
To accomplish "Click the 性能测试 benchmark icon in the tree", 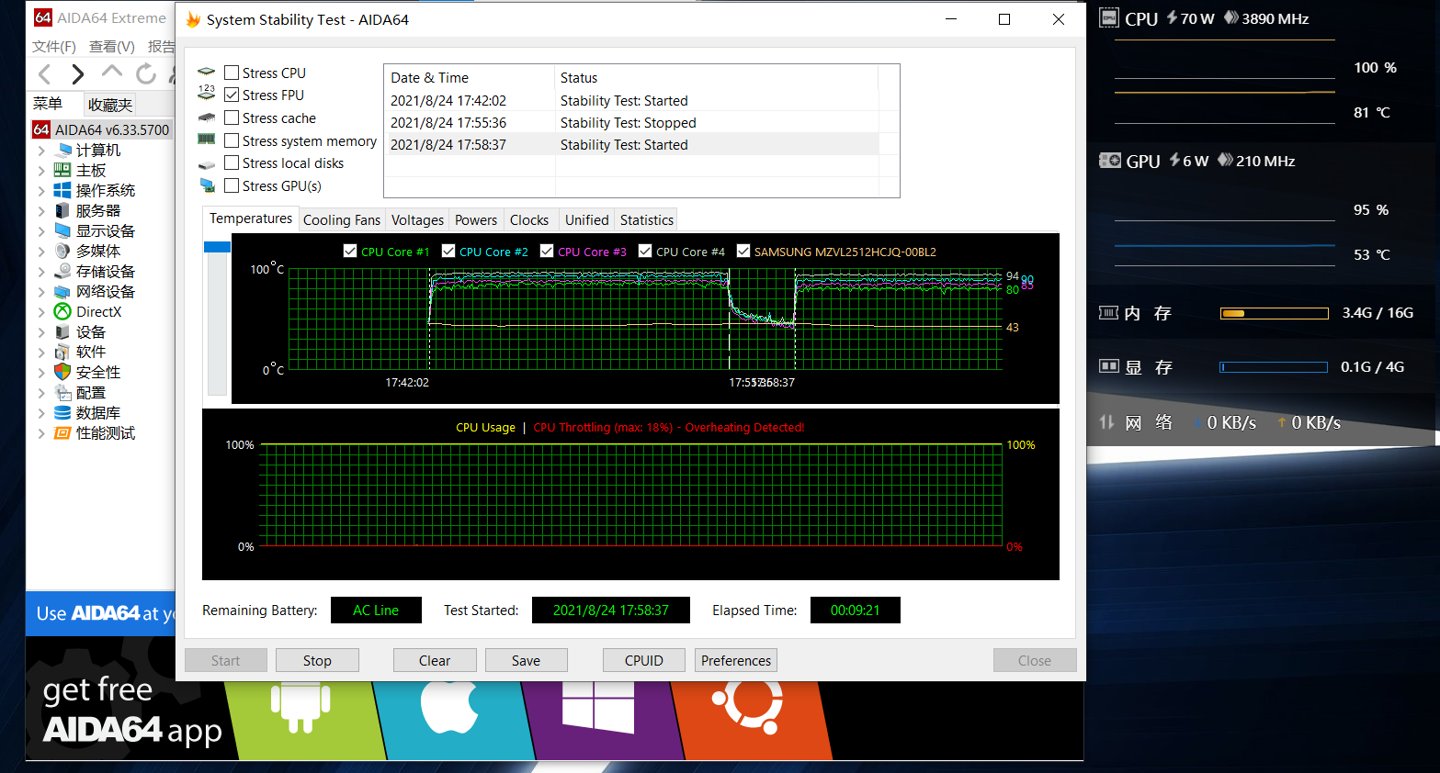I will 63,433.
